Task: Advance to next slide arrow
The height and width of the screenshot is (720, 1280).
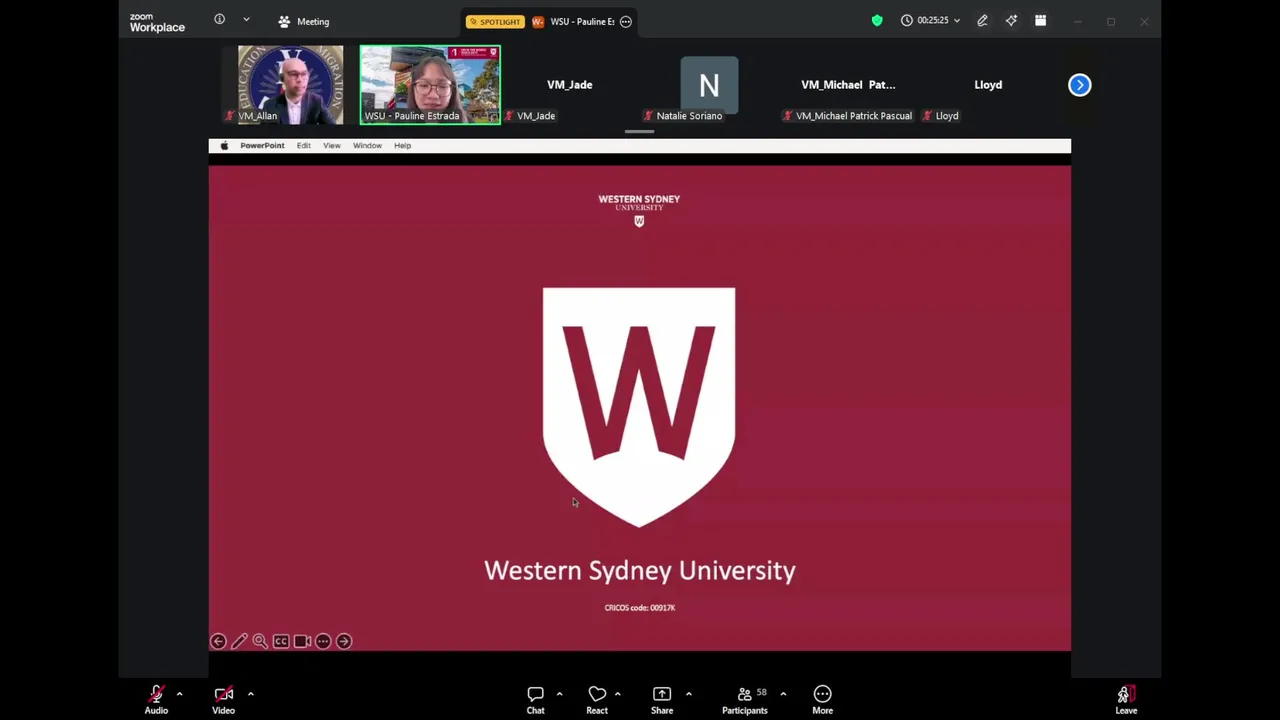Action: pos(344,641)
